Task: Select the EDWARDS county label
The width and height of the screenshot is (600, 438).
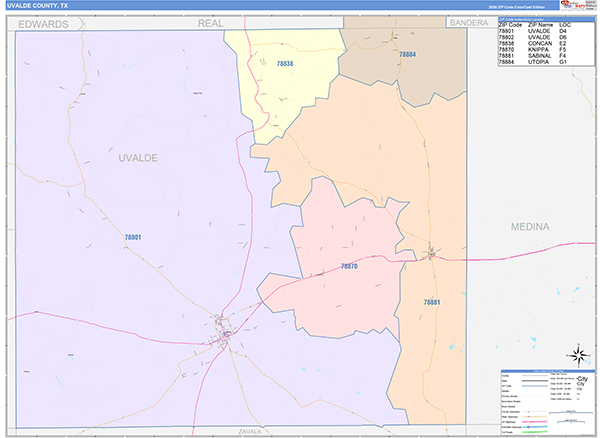Action: [43, 23]
